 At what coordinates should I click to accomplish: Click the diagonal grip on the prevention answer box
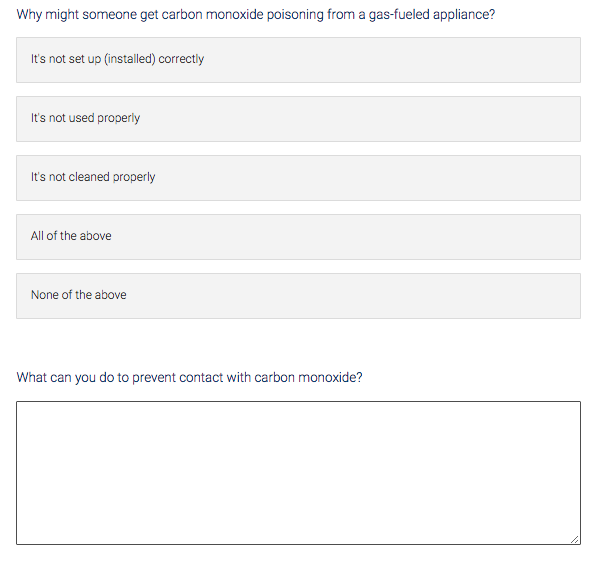[x=575, y=539]
